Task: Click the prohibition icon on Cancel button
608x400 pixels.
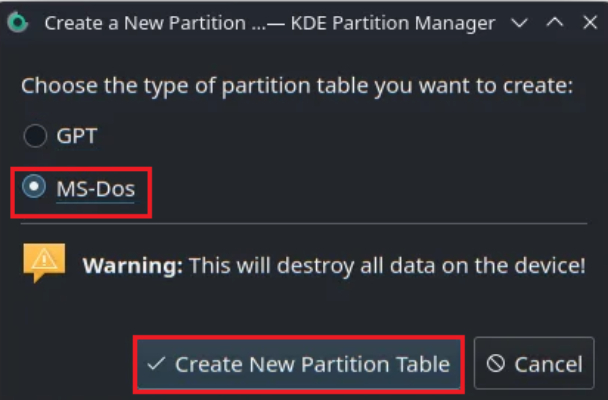Action: point(496,364)
